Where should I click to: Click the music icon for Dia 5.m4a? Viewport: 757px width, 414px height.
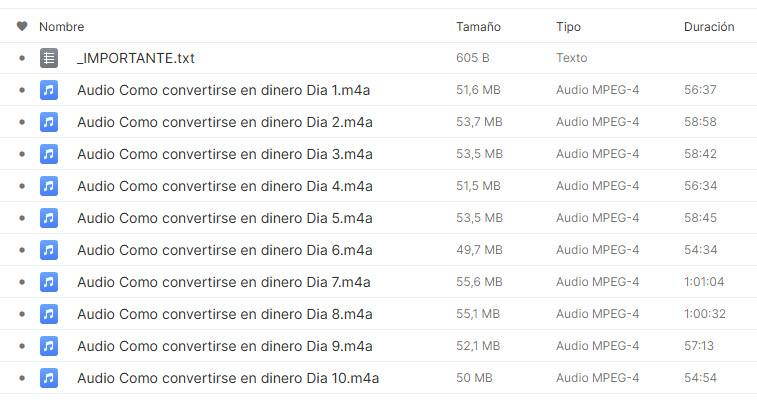pos(49,218)
